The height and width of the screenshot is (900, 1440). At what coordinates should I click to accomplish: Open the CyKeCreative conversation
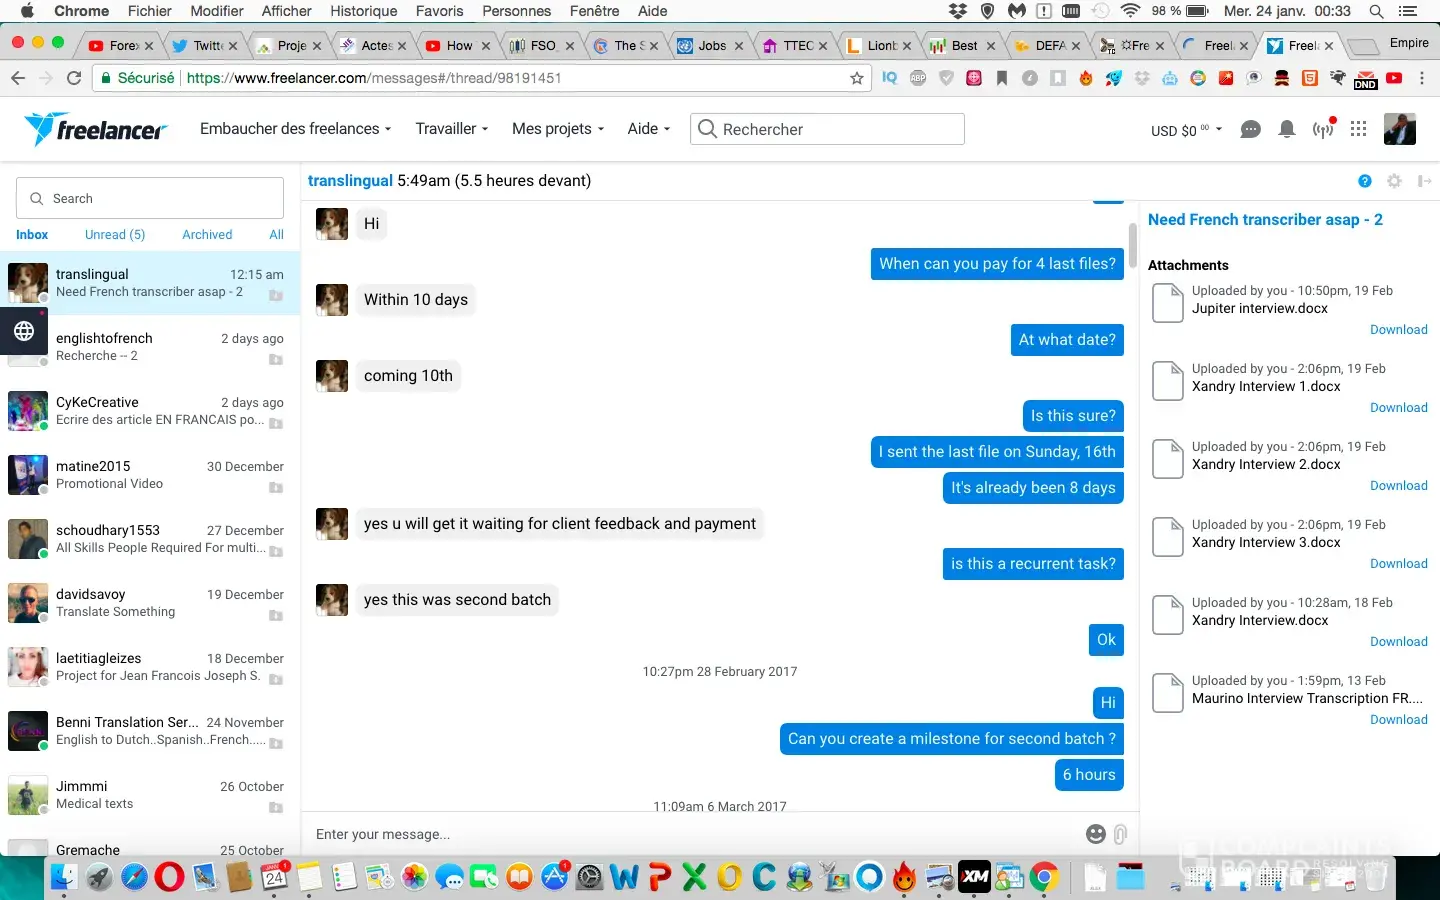pos(150,411)
